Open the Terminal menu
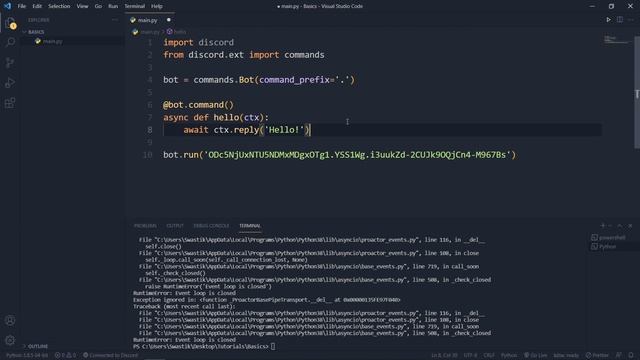The width and height of the screenshot is (640, 360). click(135, 6)
